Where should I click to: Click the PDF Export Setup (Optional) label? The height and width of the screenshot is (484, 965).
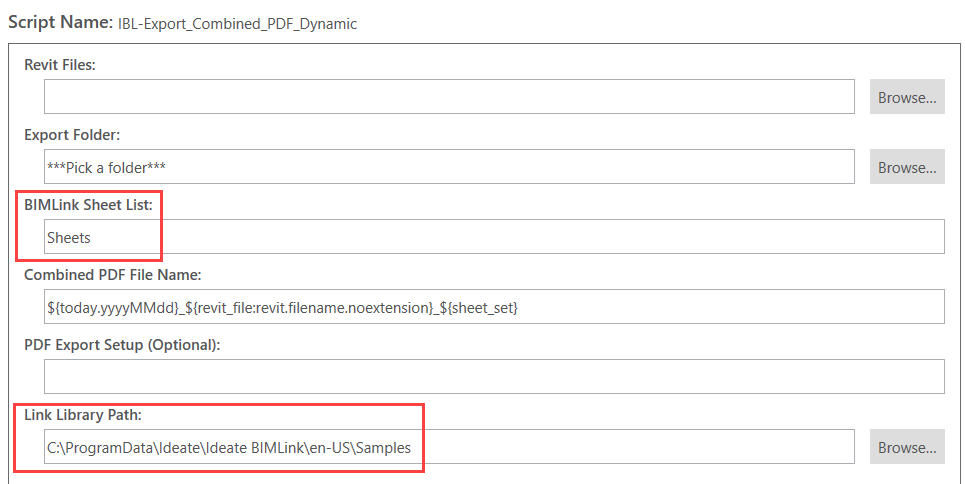click(x=122, y=345)
